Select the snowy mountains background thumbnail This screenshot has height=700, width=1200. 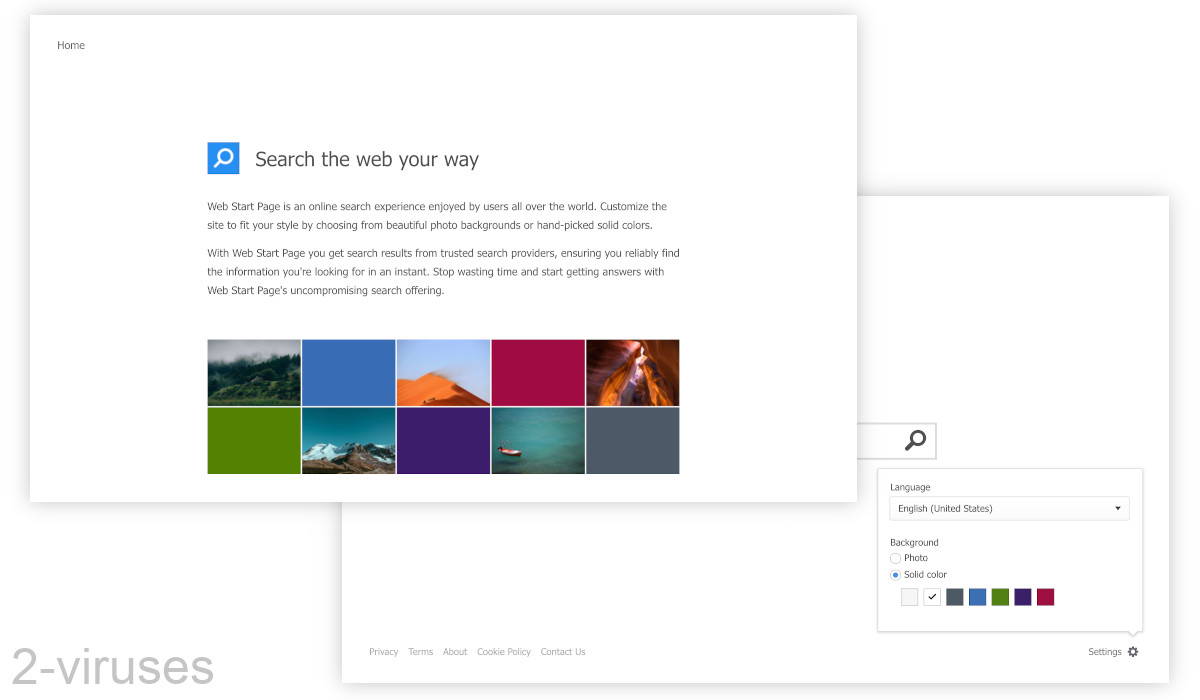coord(348,440)
